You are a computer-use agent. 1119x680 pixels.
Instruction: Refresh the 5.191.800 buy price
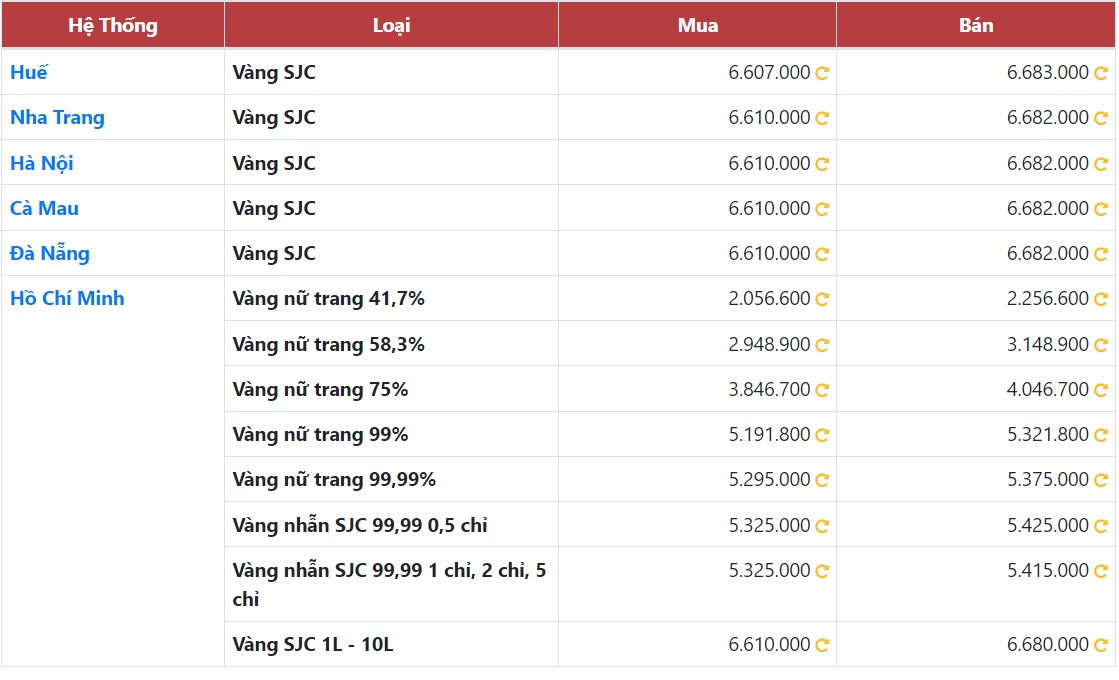click(822, 435)
